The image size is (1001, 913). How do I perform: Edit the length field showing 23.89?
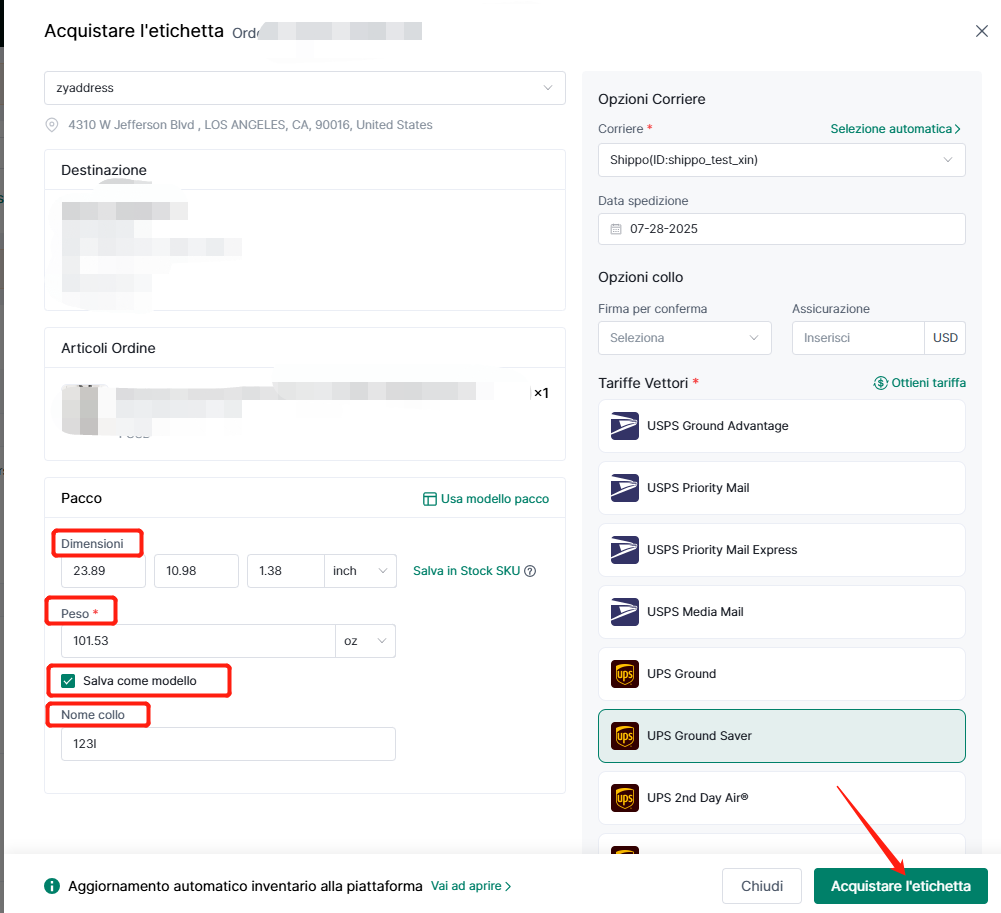point(103,571)
